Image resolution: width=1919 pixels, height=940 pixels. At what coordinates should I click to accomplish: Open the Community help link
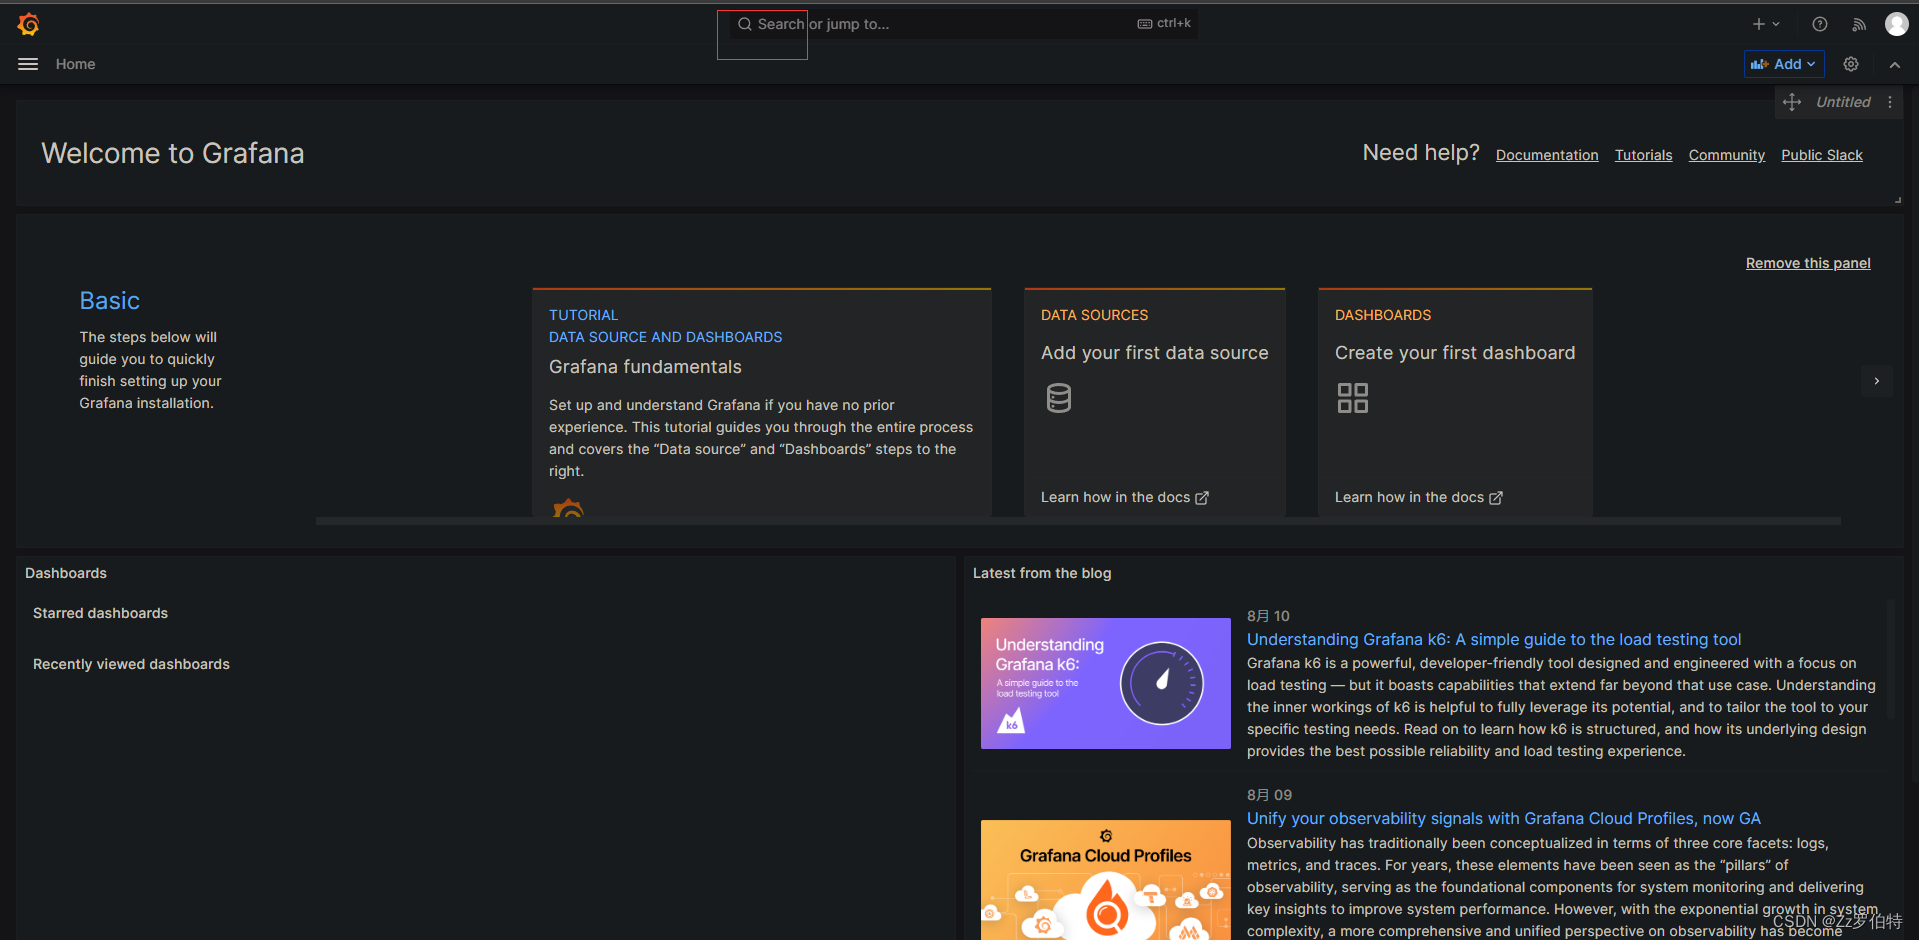click(x=1726, y=155)
